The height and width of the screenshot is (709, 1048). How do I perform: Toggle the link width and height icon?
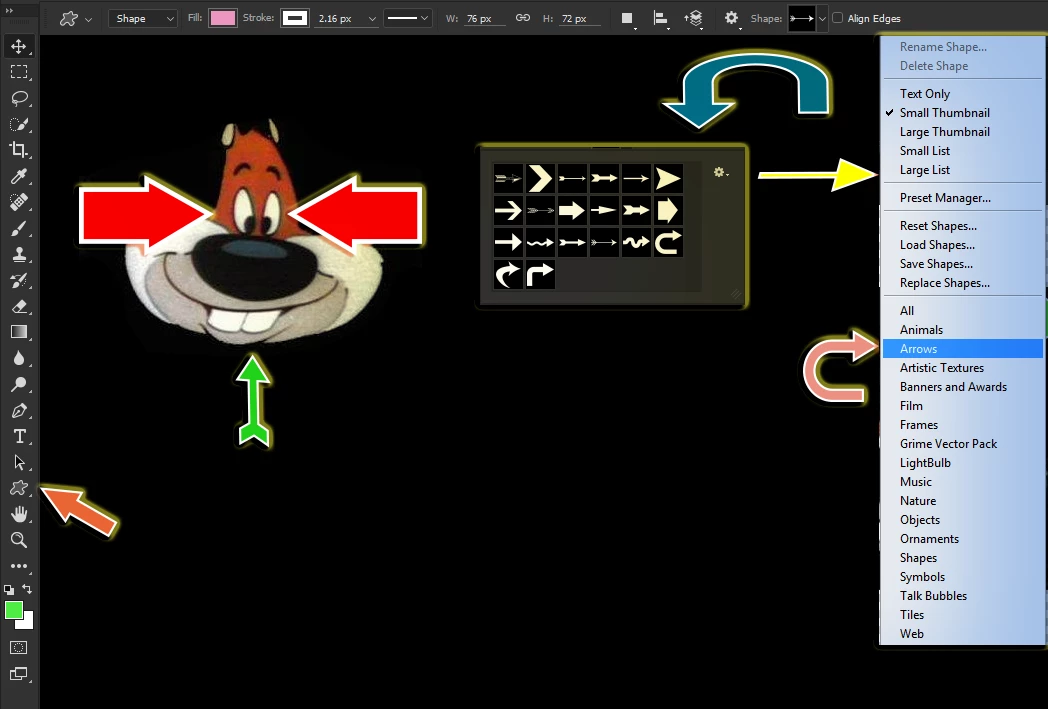[x=523, y=18]
